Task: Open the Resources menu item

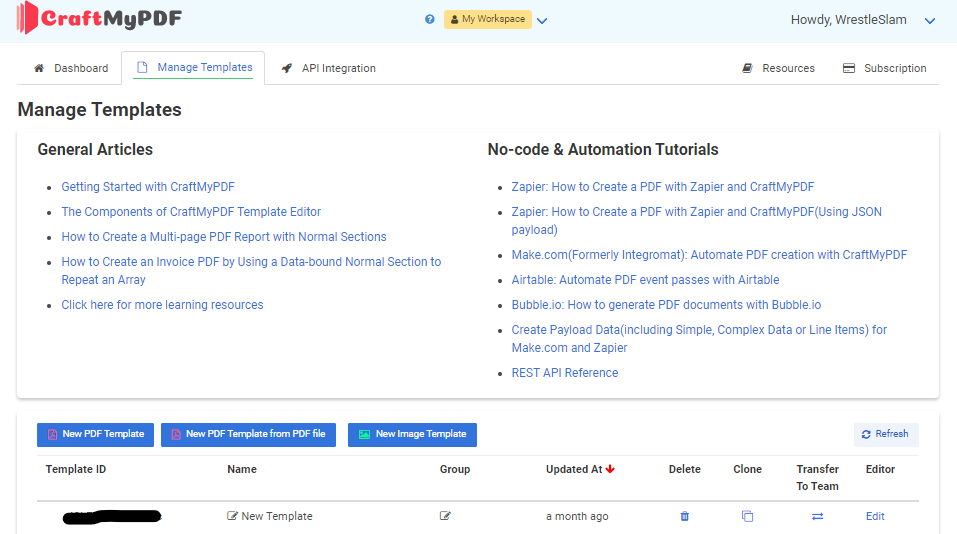Action: (778, 68)
